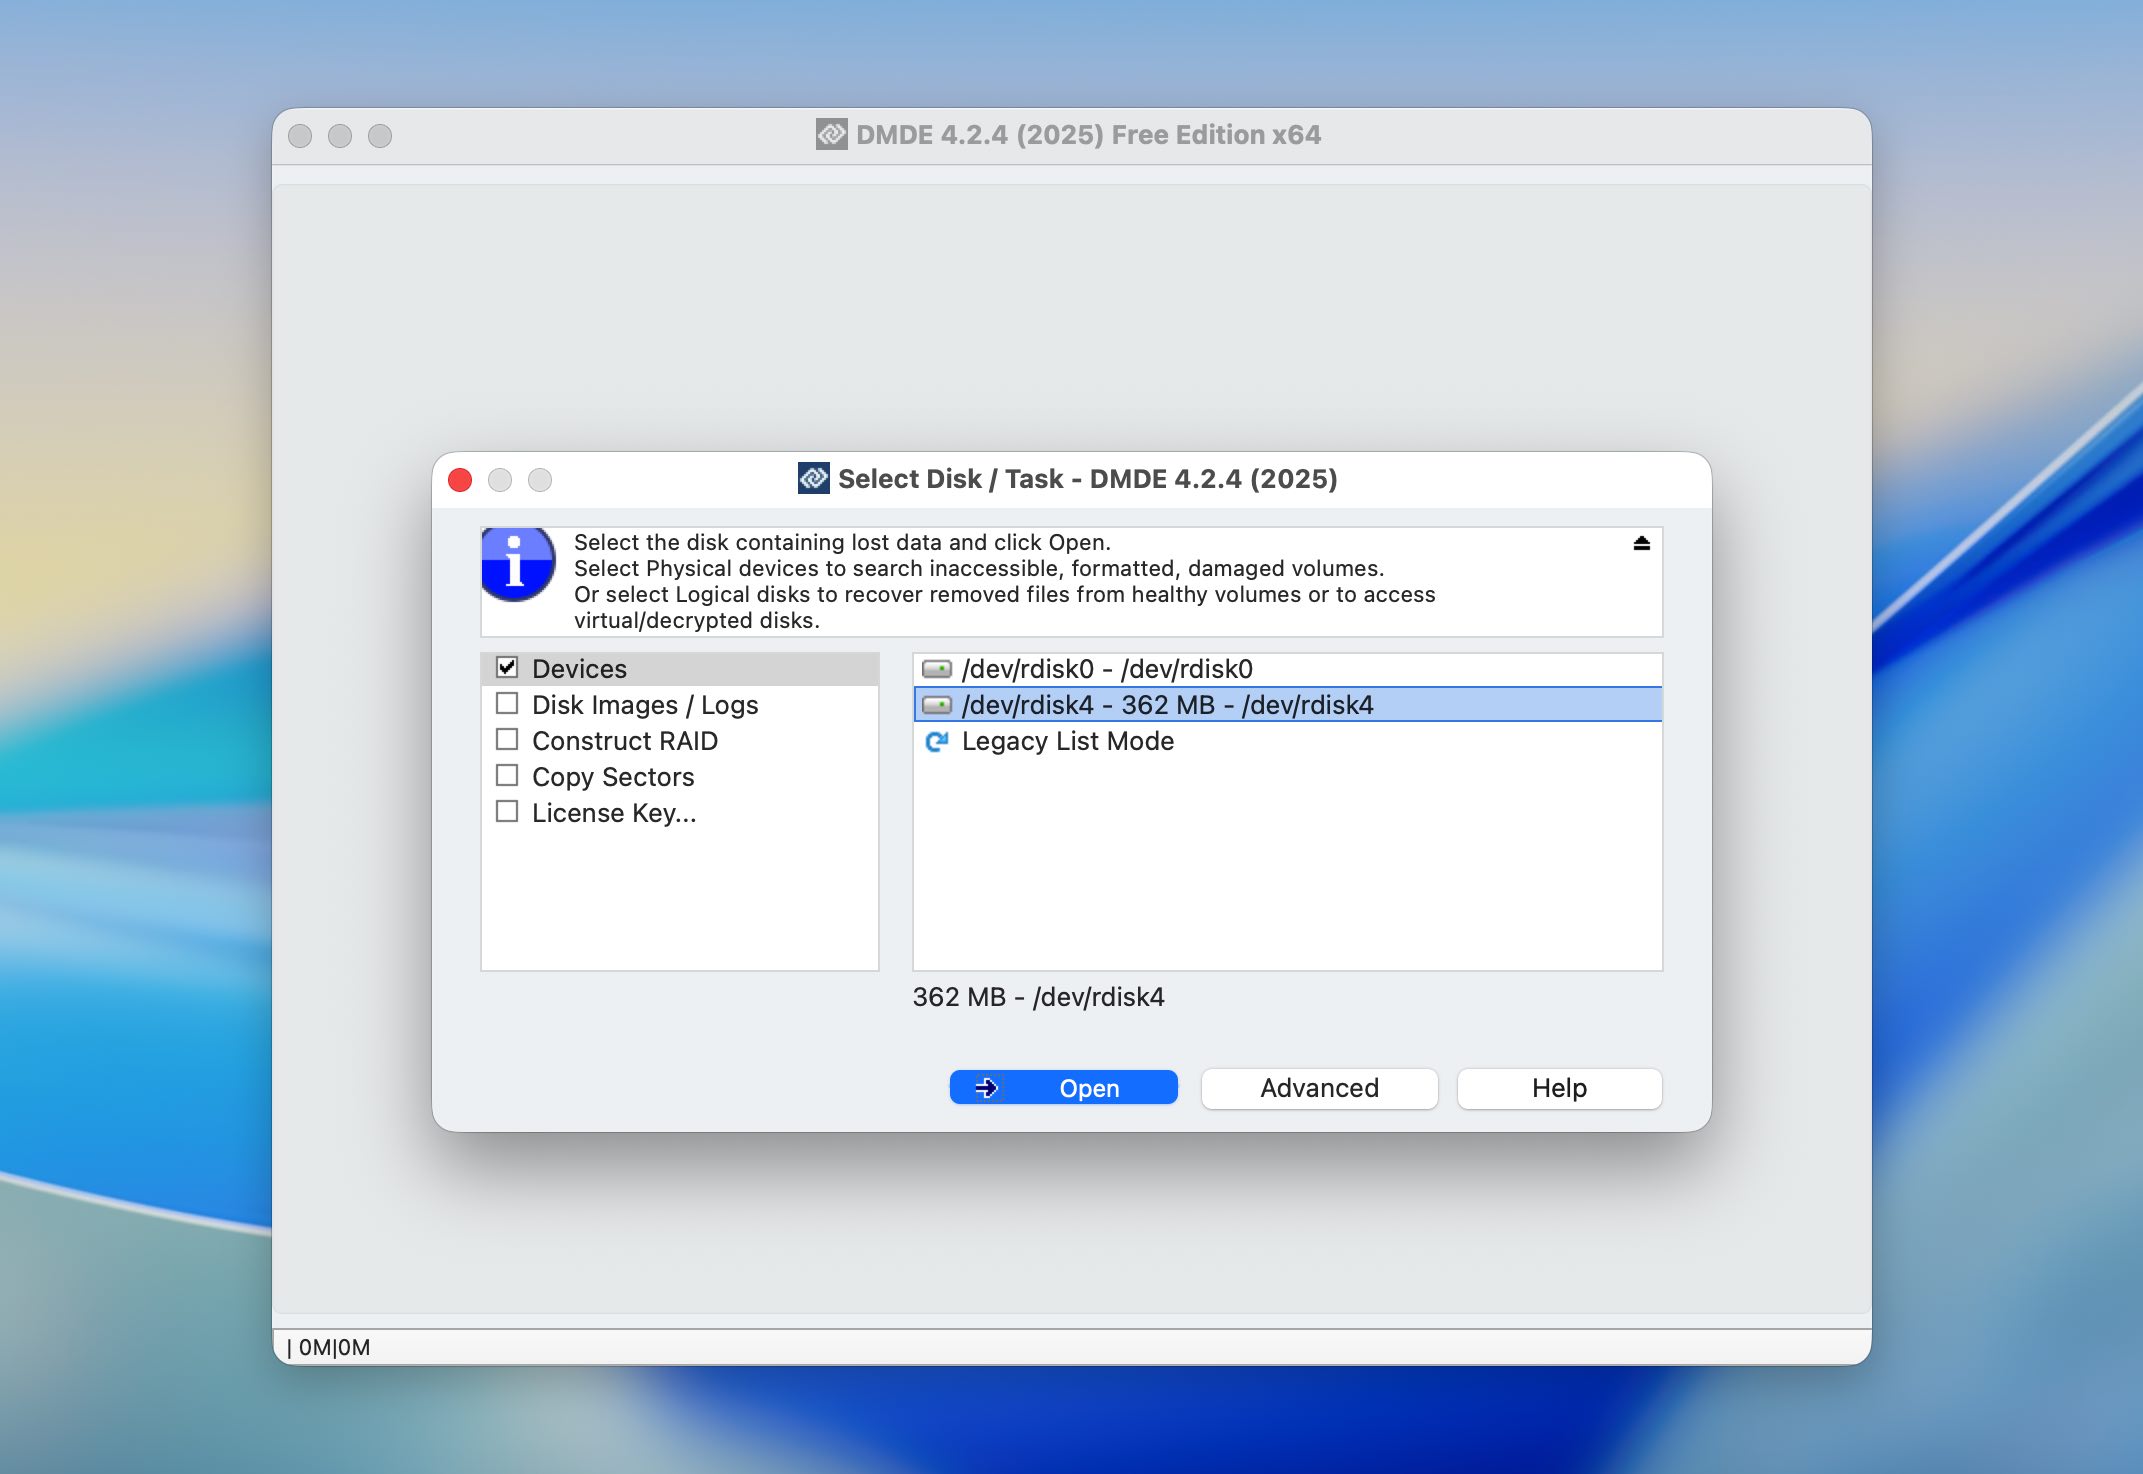Click the 'Select the disk containing lost data' instruction text
Screen dimensions: 2143x1474
coord(842,542)
